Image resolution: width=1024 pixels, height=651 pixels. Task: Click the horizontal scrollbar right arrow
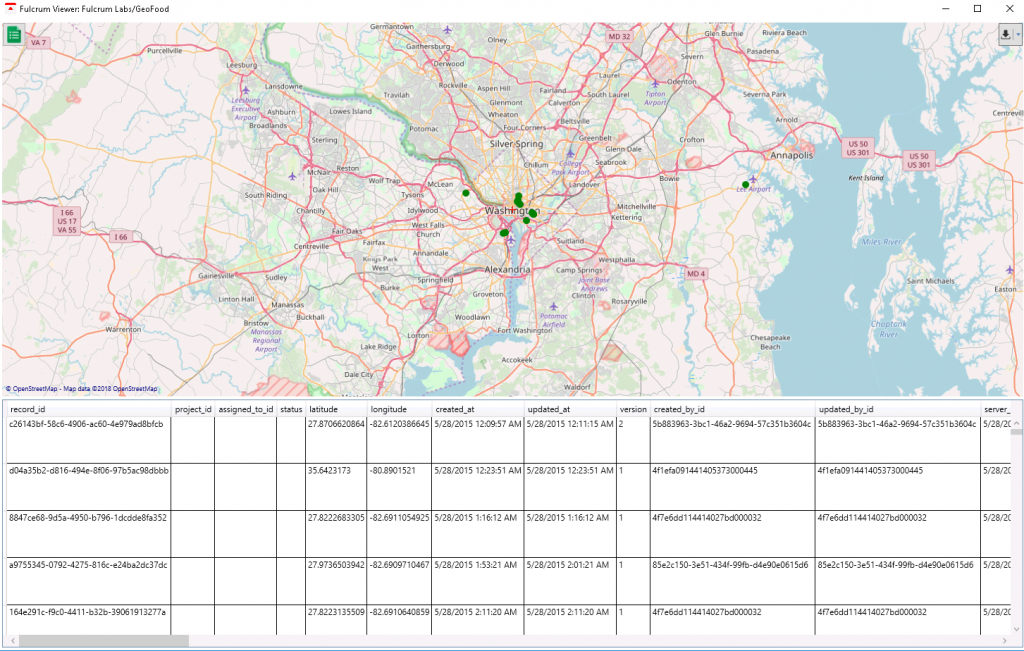coord(1004,641)
